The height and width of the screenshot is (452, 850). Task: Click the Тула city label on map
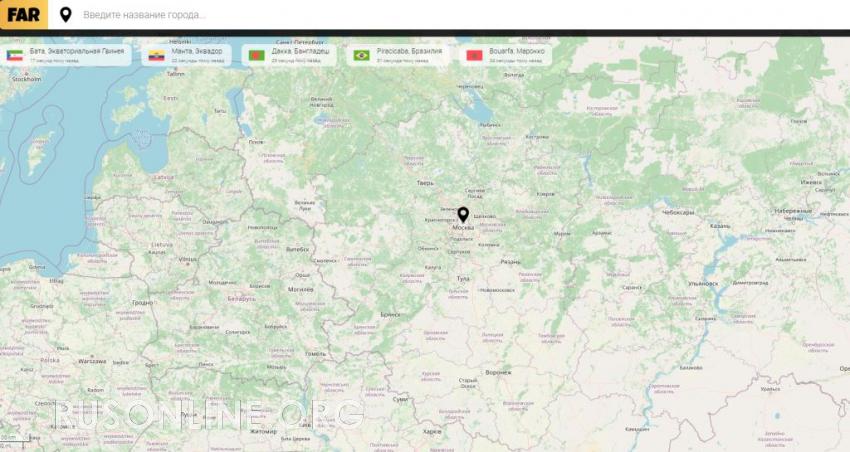463,279
